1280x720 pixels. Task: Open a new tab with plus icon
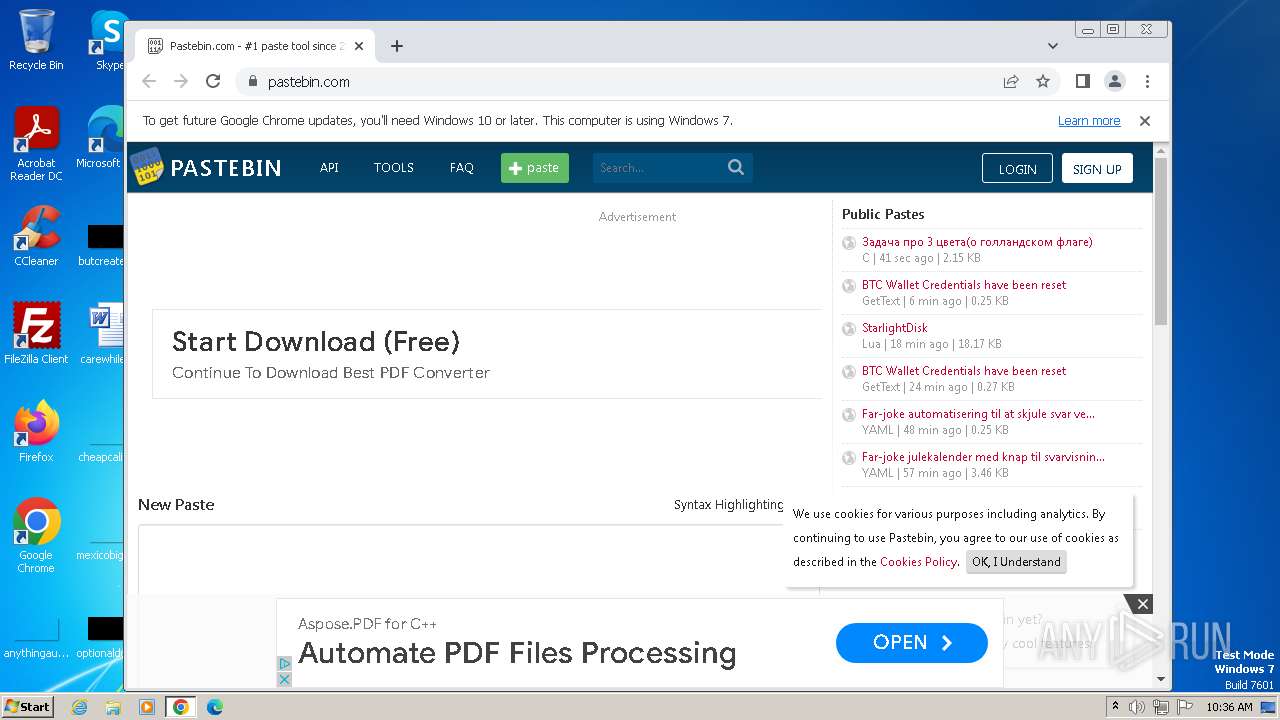click(x=397, y=46)
